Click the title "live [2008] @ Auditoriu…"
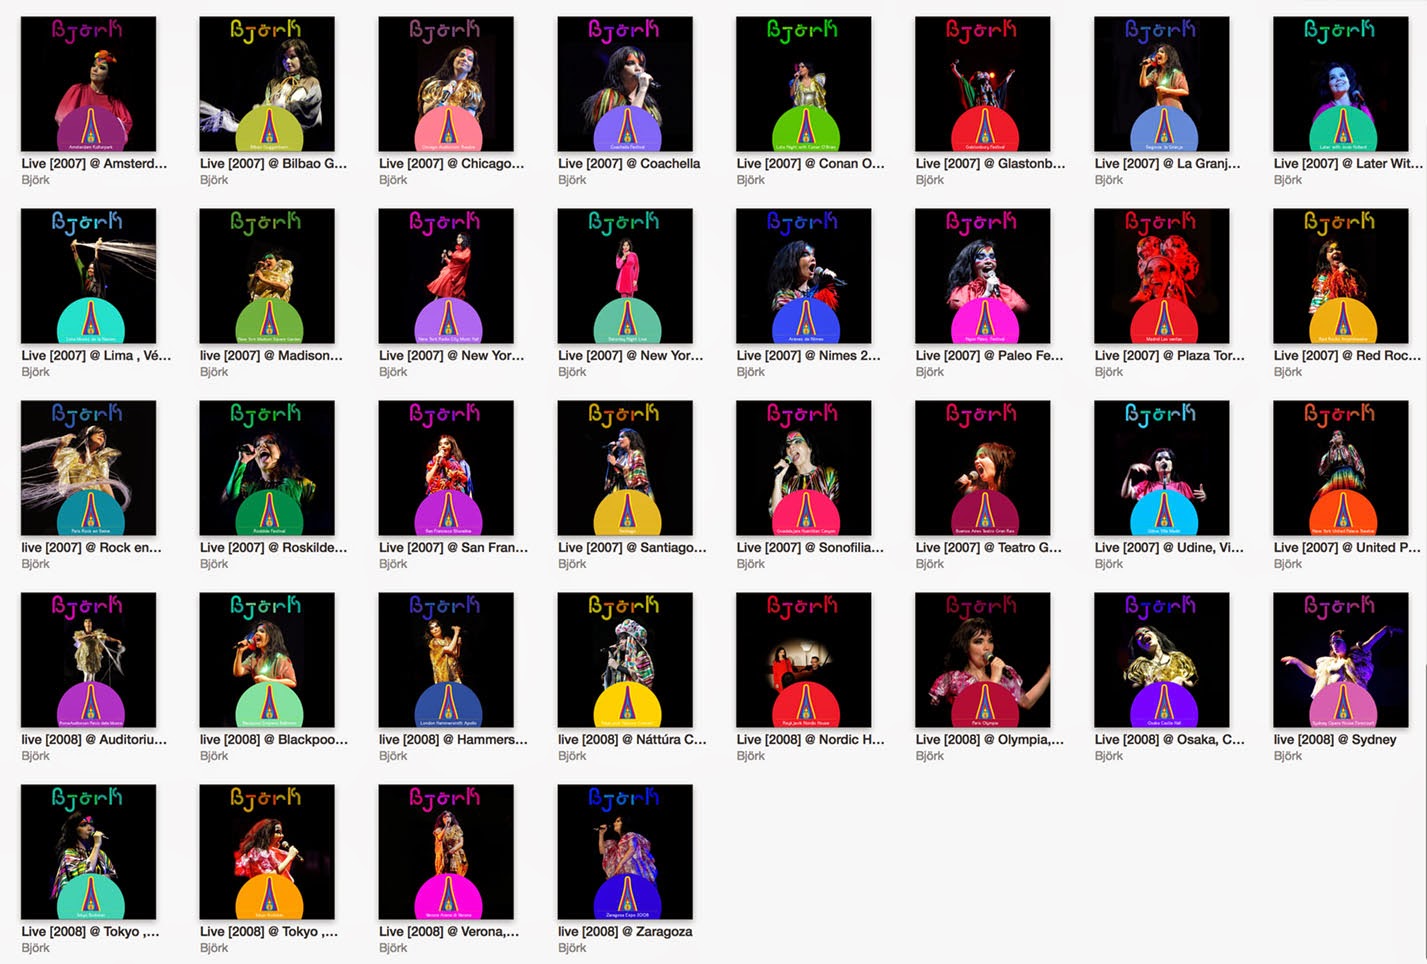The height and width of the screenshot is (964, 1427). (x=94, y=739)
